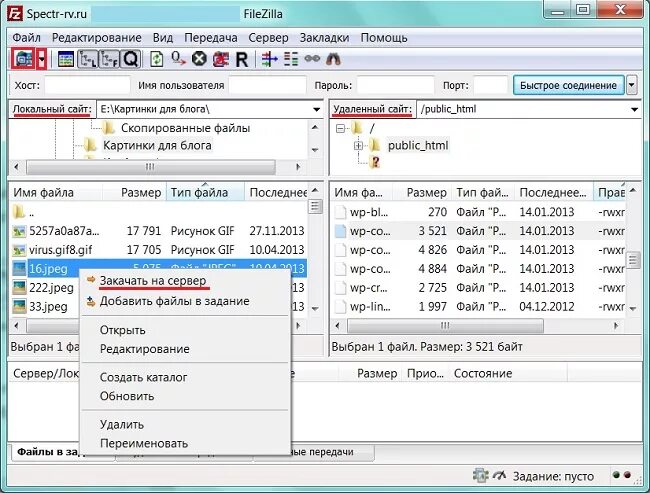Toggle the transfer queue Q icon
This screenshot has width=650, height=493.
point(131,59)
